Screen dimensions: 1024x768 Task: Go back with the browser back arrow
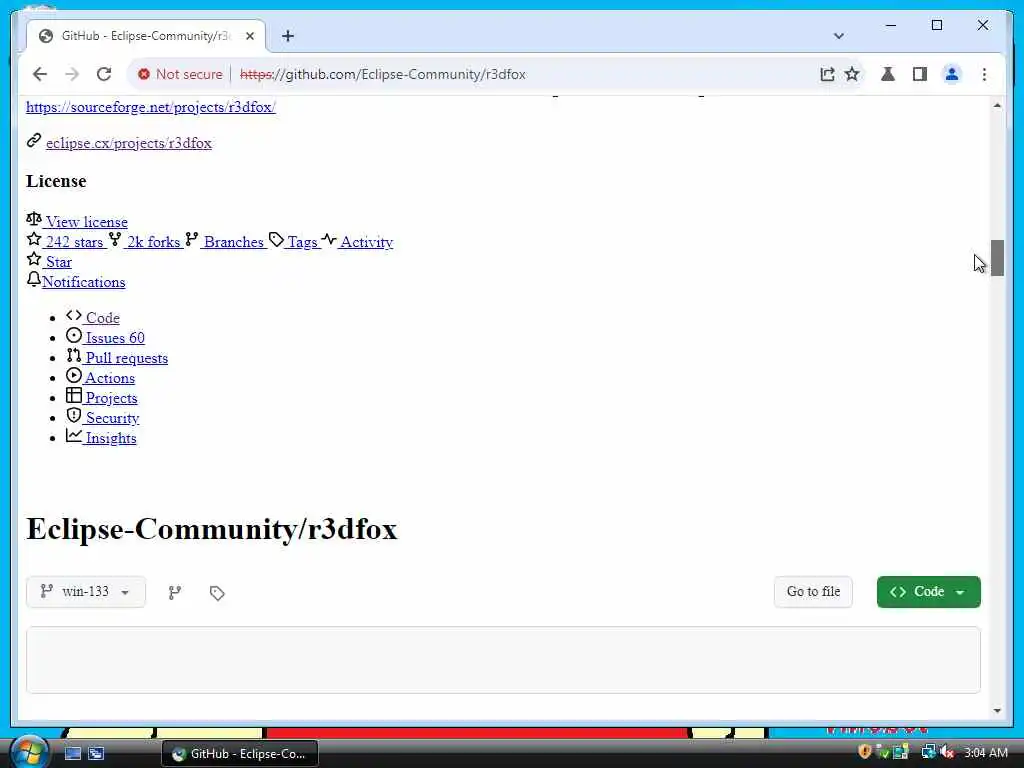coord(40,74)
